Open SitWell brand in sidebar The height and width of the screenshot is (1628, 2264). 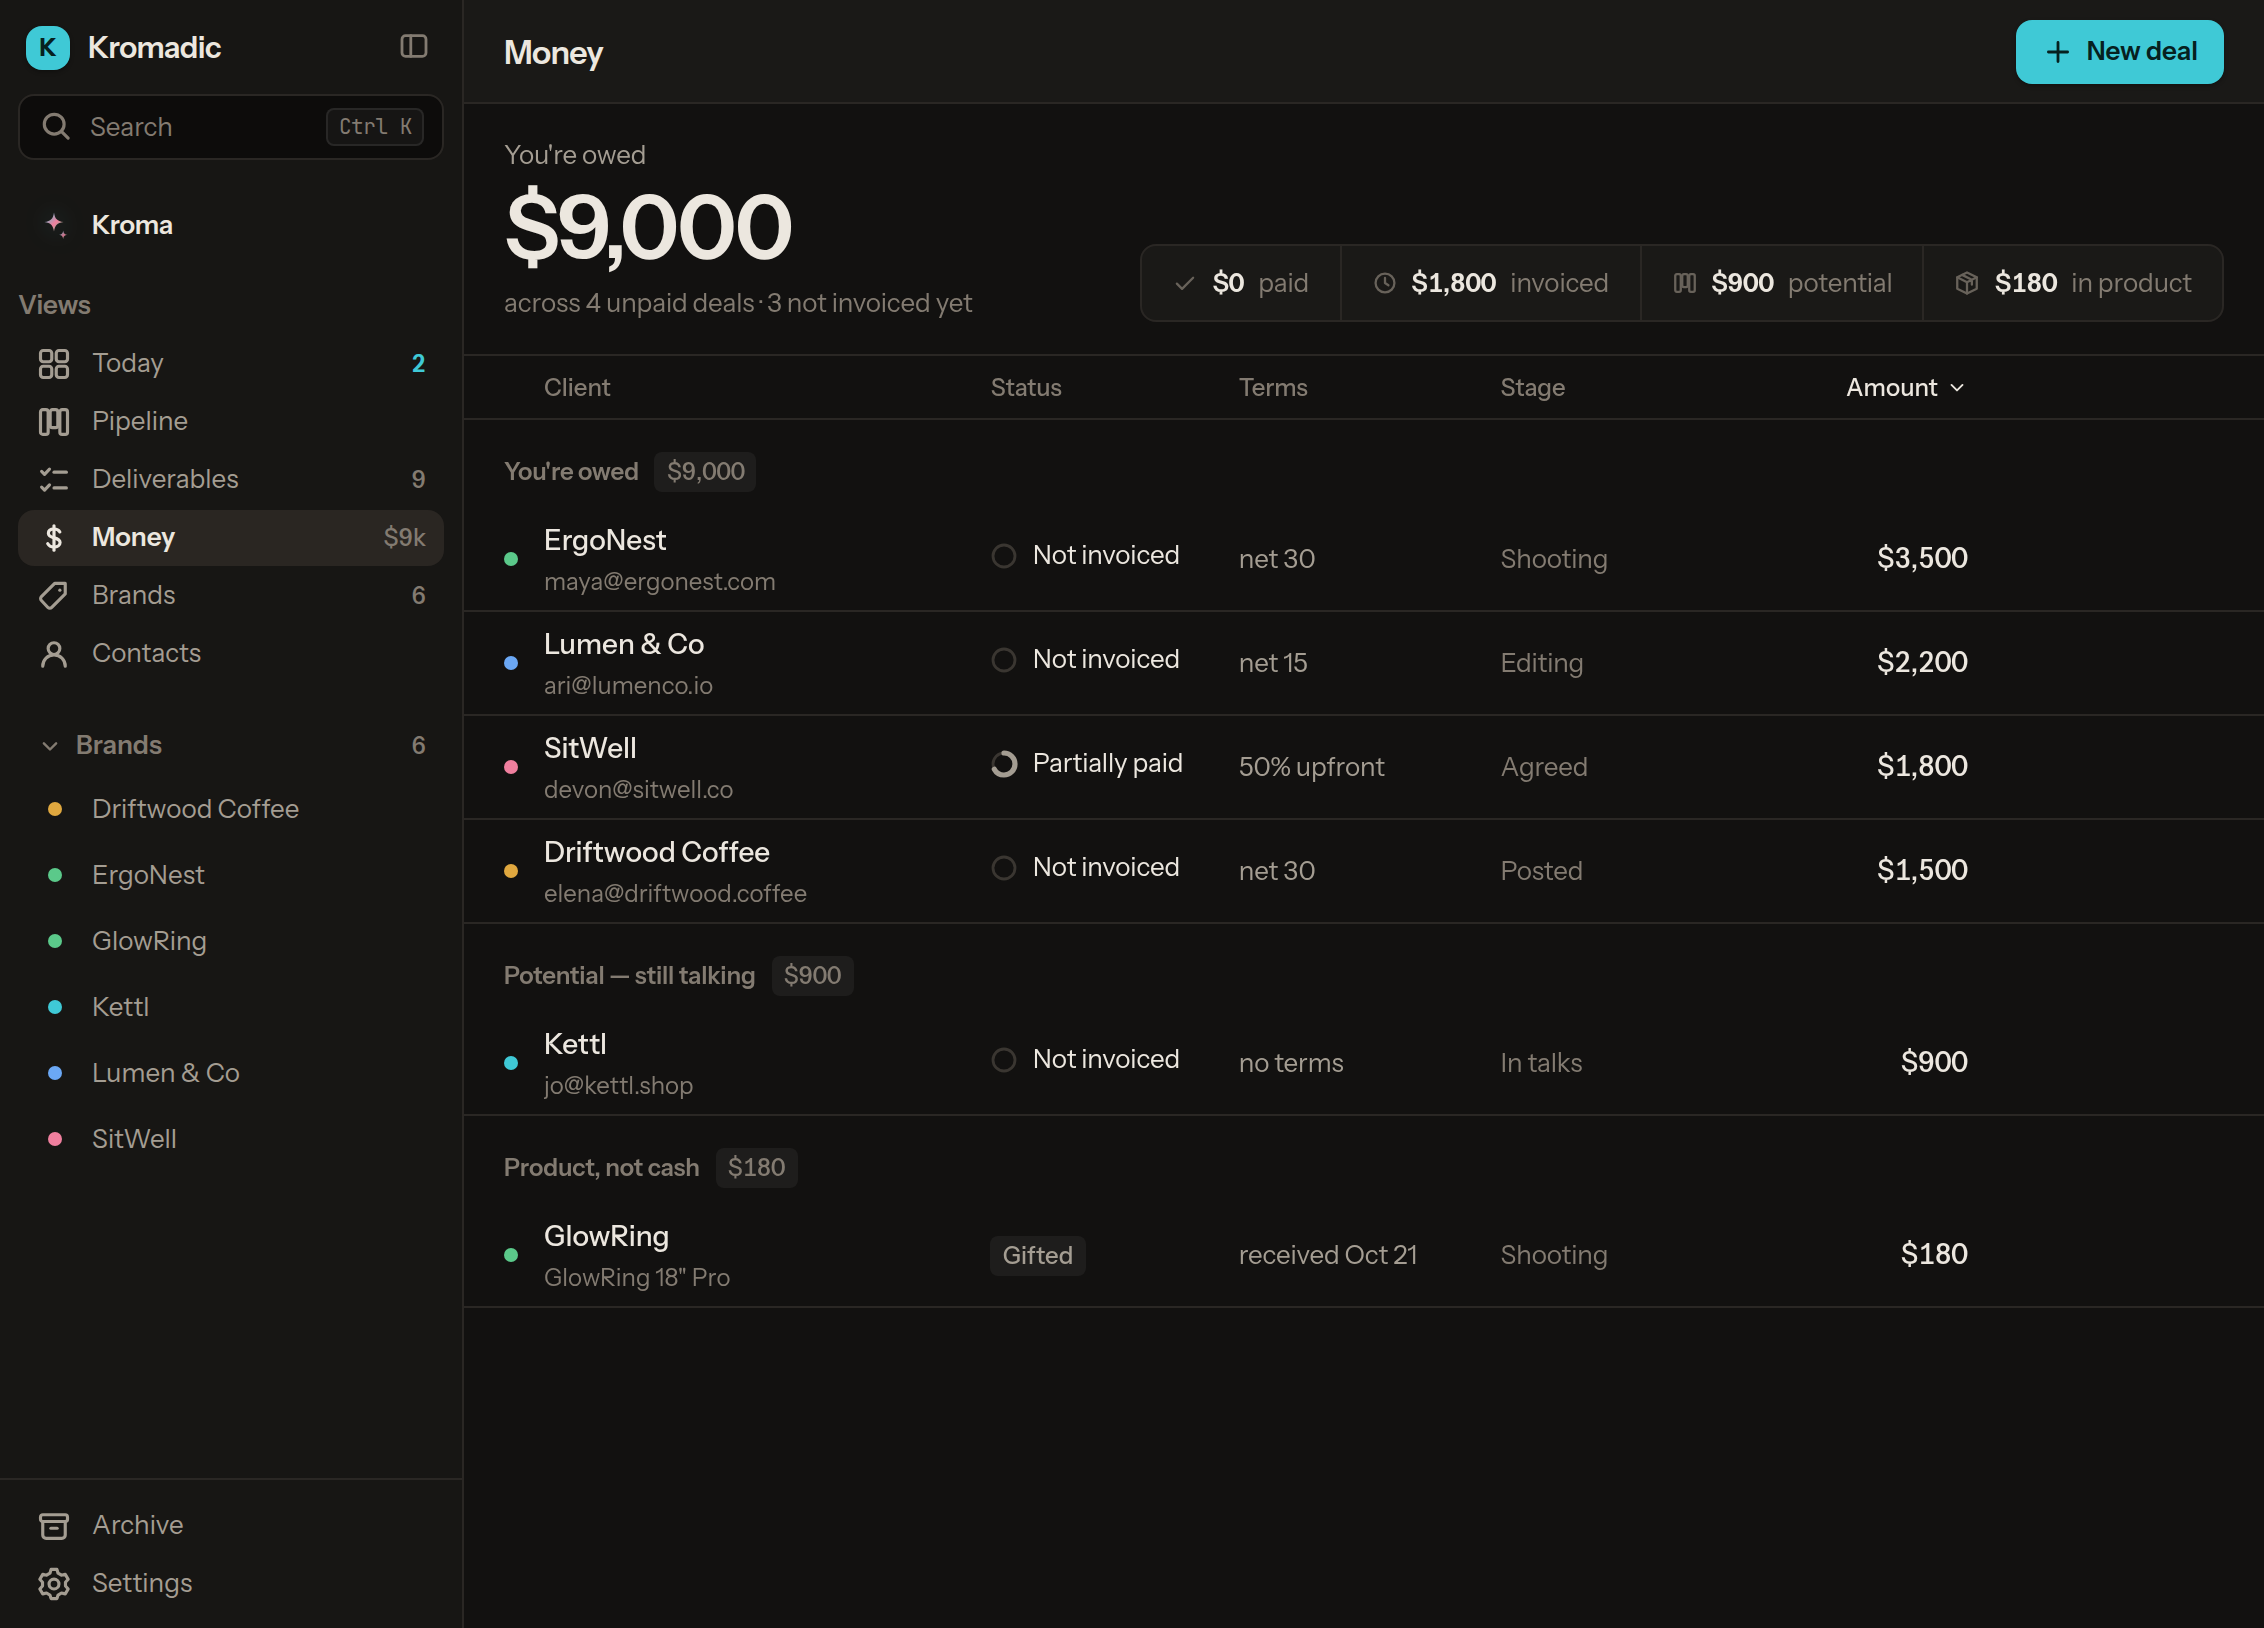(231, 1139)
